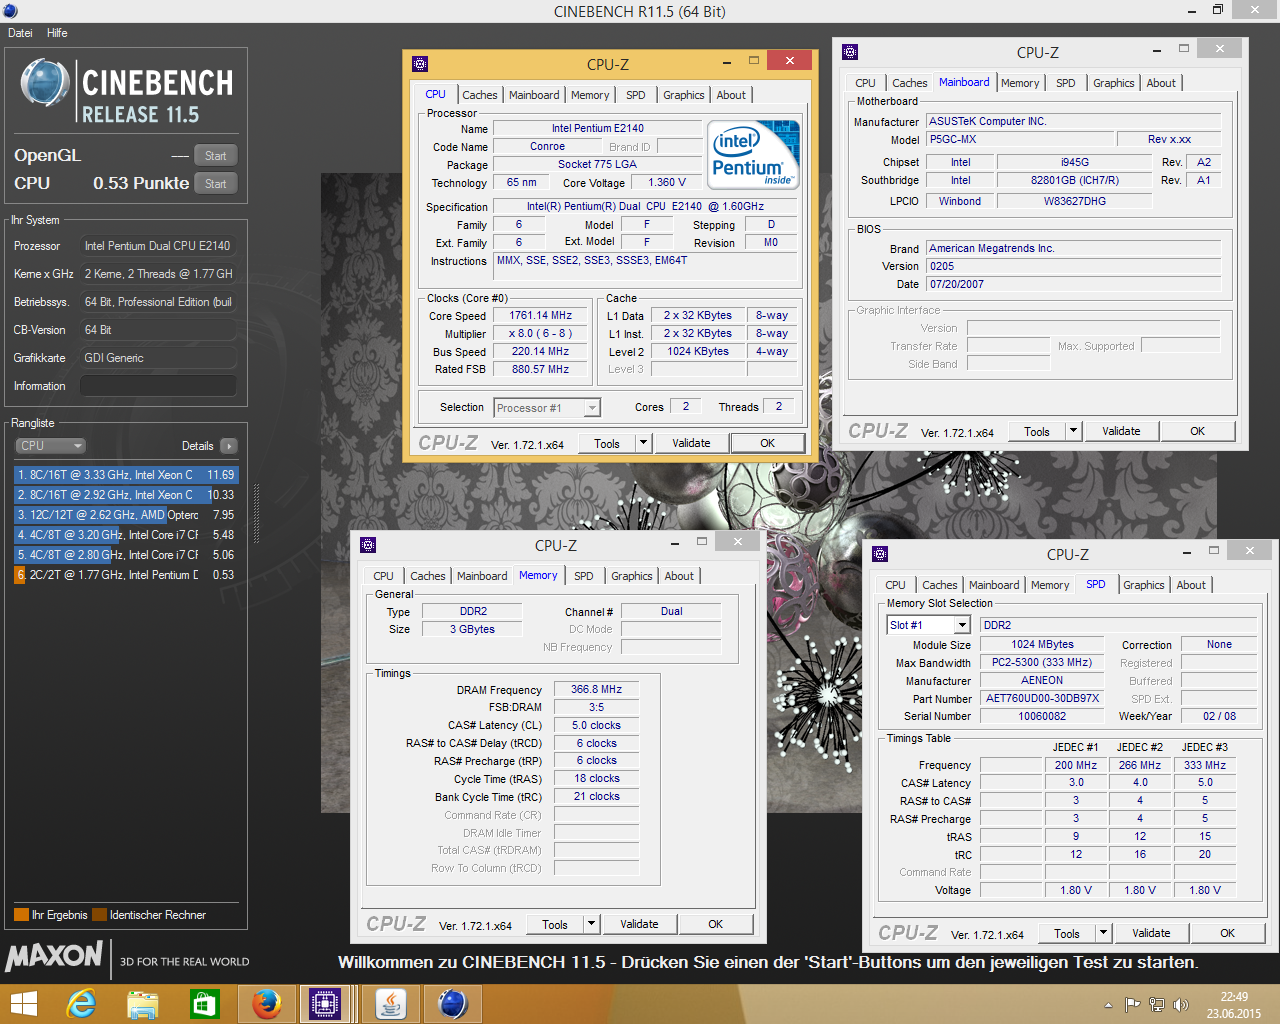Switch to About tab in SPD window

tap(1191, 585)
